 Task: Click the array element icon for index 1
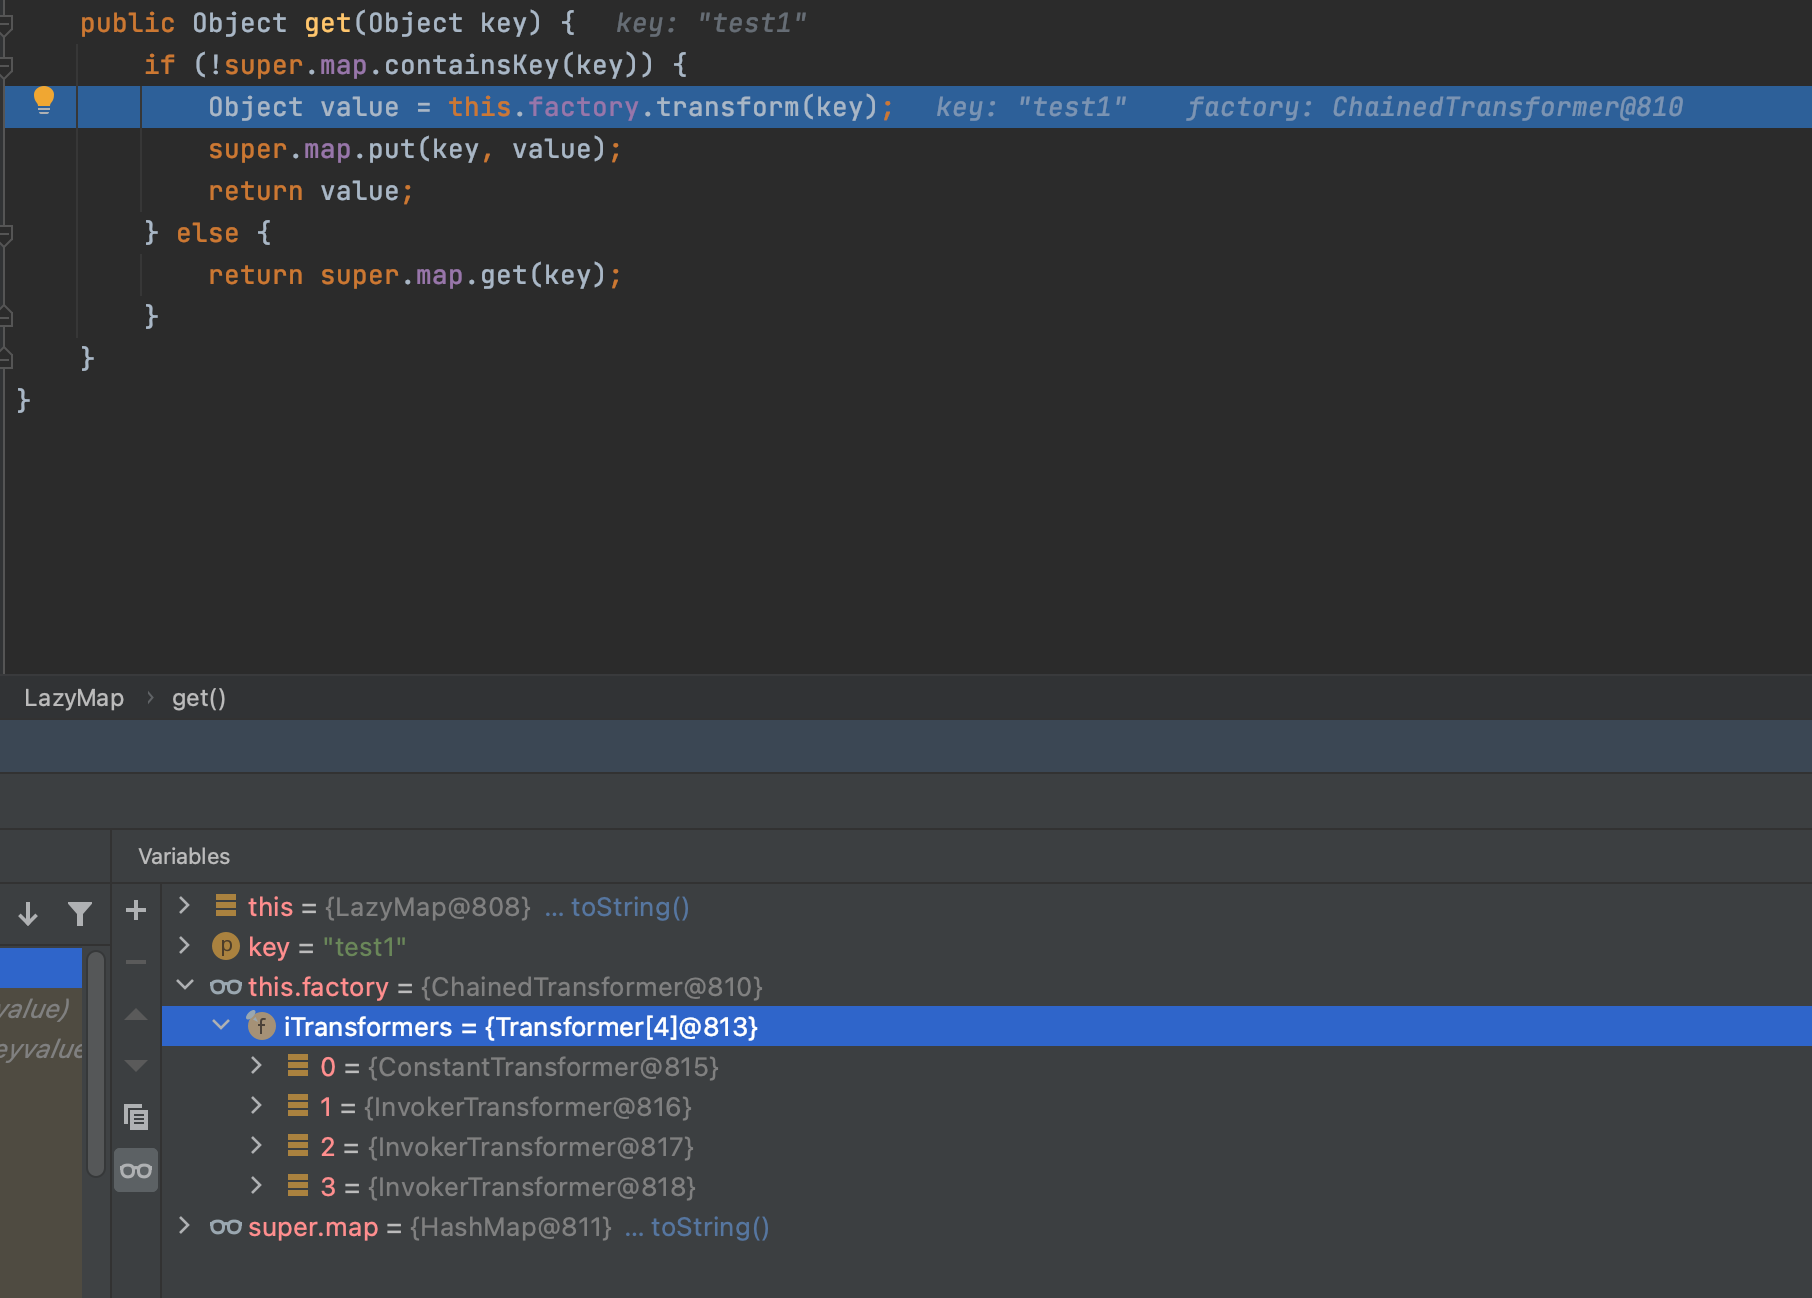pyautogui.click(x=298, y=1106)
